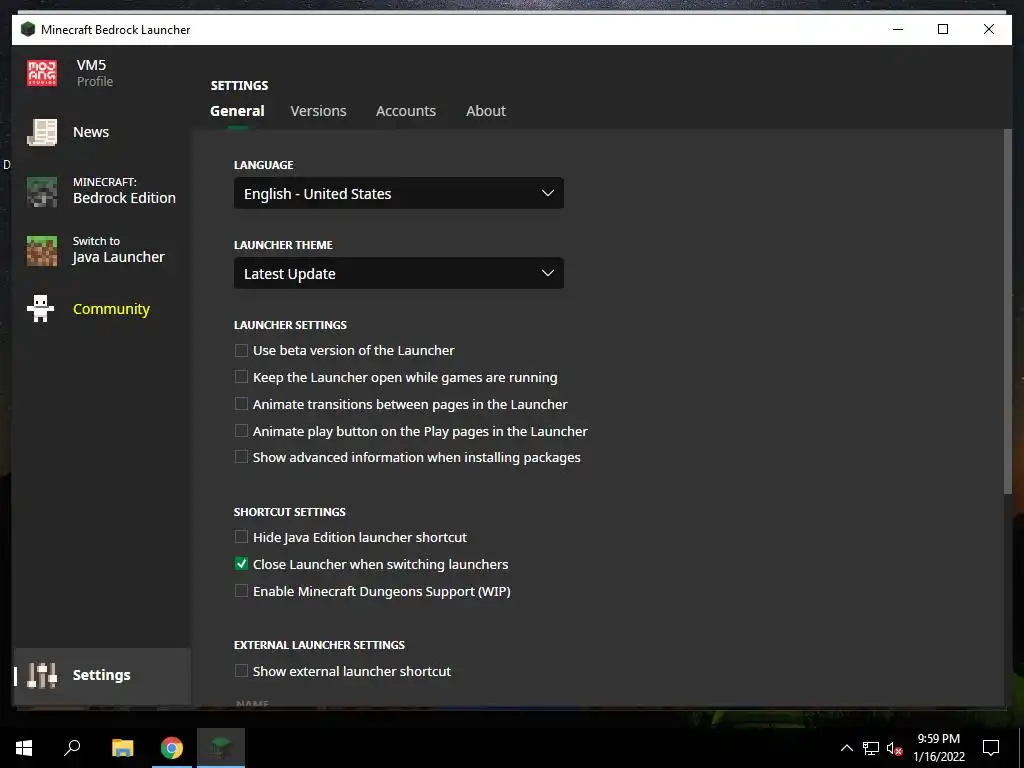Select the Settings label in the sidebar

point(101,675)
